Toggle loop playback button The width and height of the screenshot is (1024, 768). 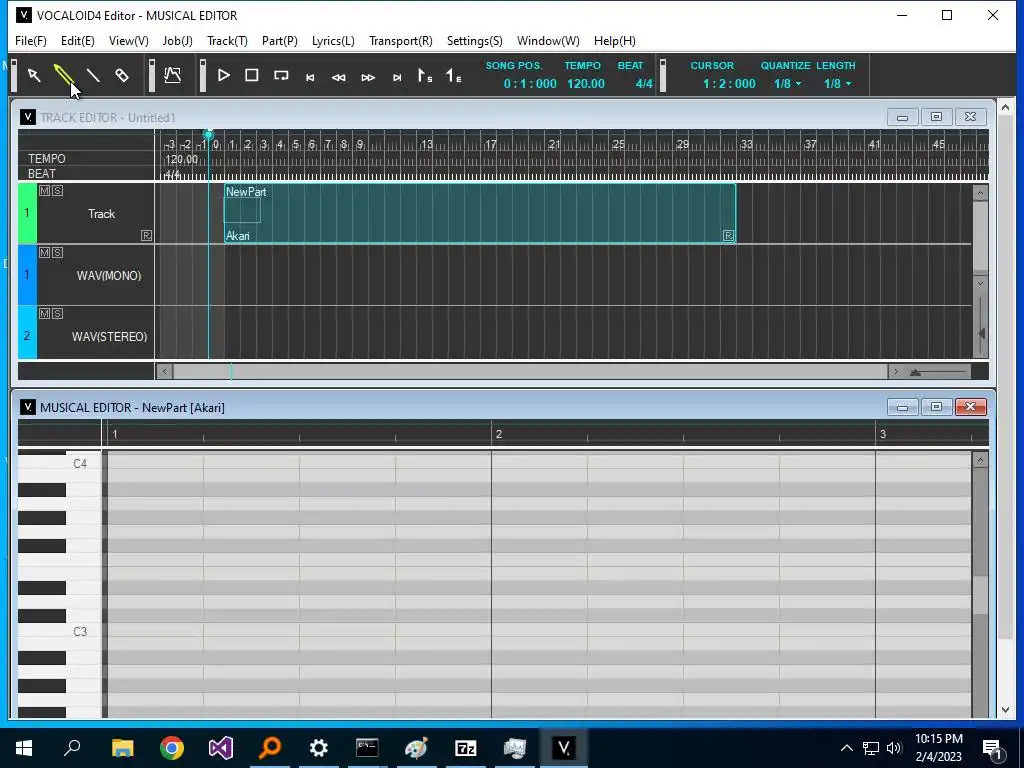[x=281, y=76]
